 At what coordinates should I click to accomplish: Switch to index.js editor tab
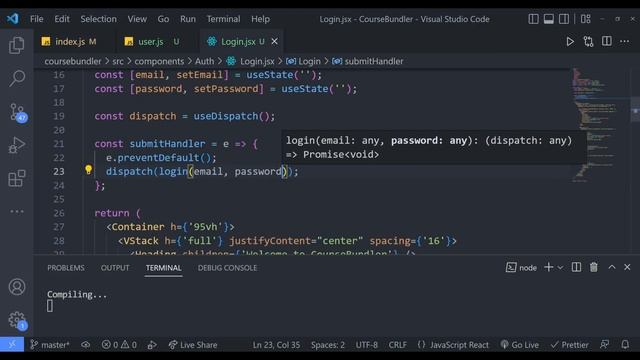(75, 42)
